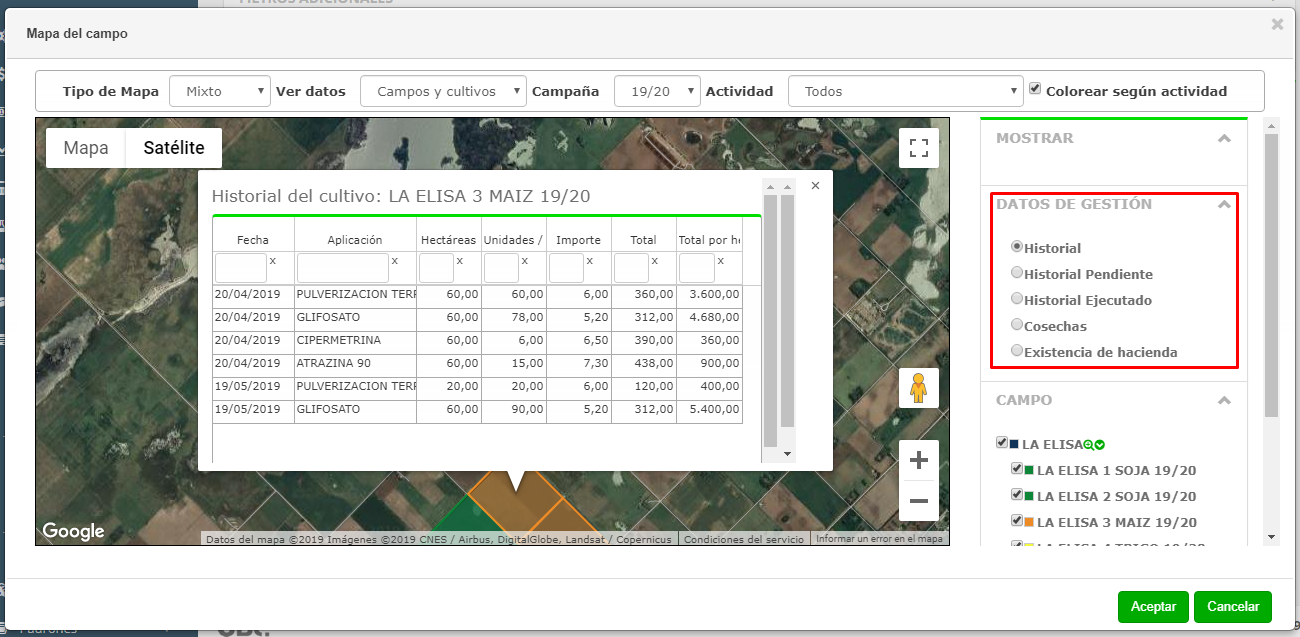Zoom out the map with minus button
Screen dimensions: 1300x637
(919, 501)
